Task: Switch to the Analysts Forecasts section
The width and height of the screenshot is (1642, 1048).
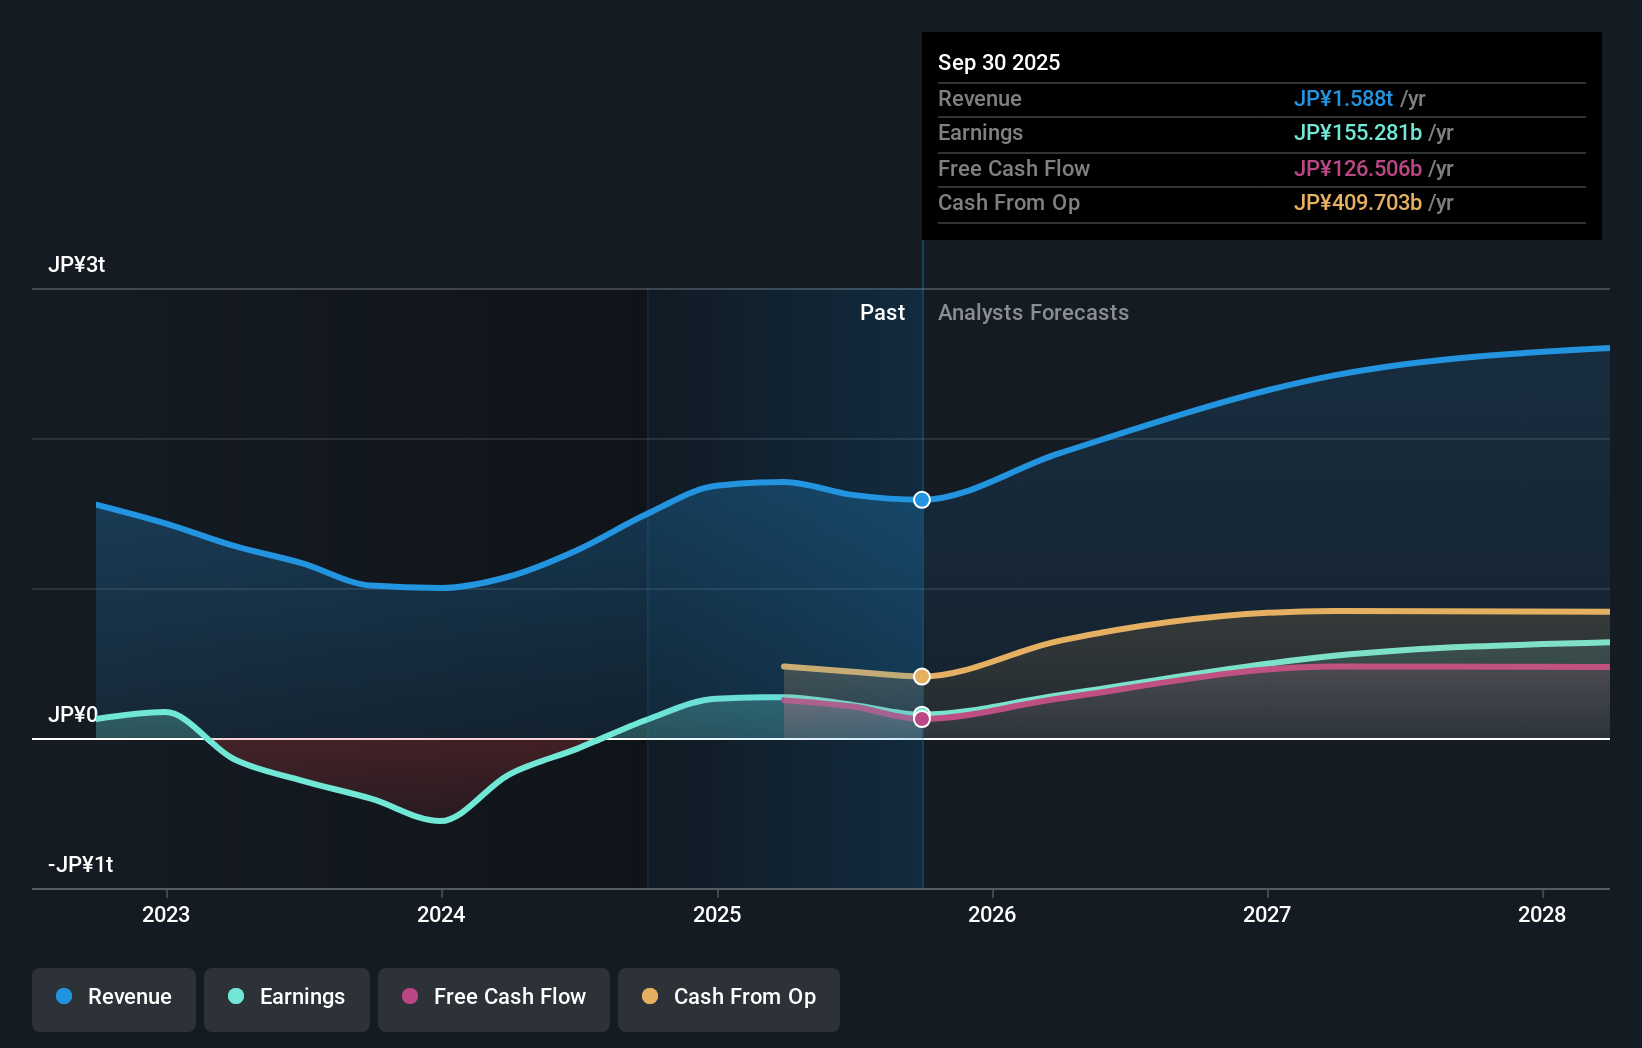Action: click(1033, 312)
